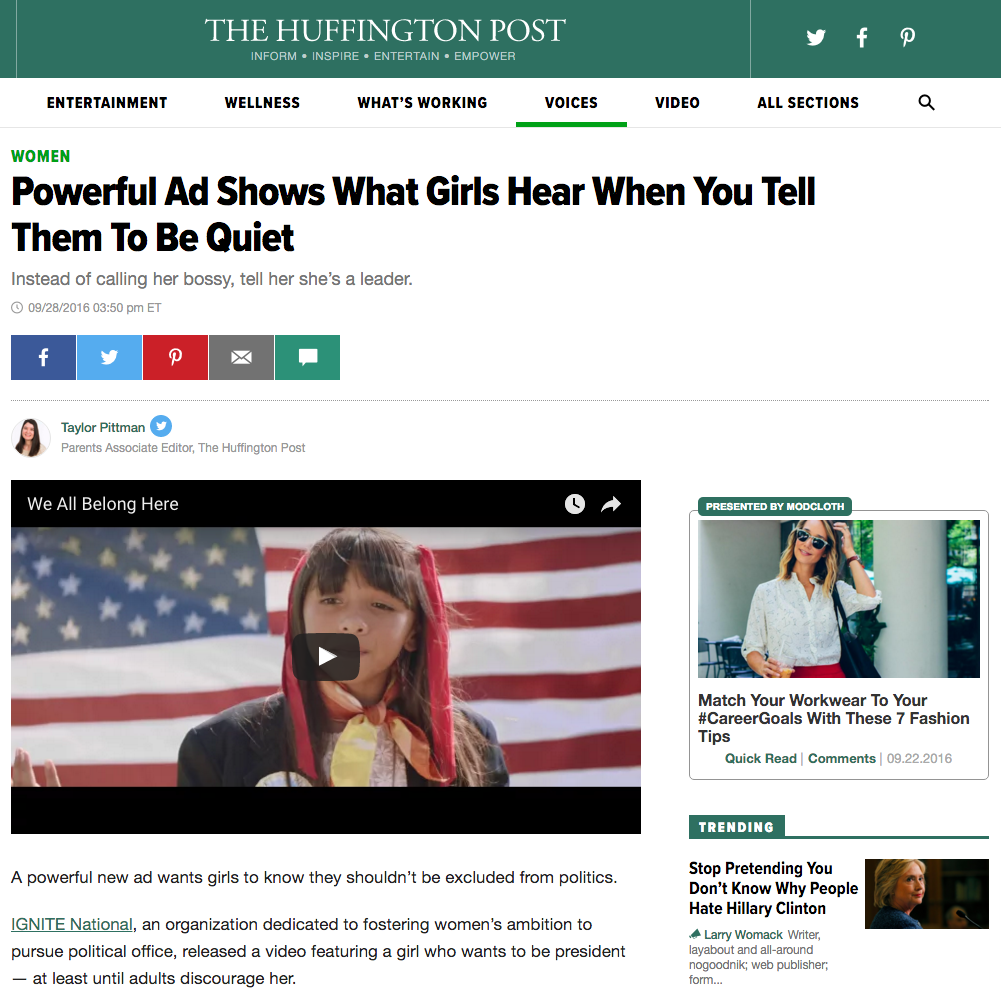Viewport: 1001px width, 1007px height.
Task: Follow the IGNITE National hyperlink
Action: click(72, 924)
